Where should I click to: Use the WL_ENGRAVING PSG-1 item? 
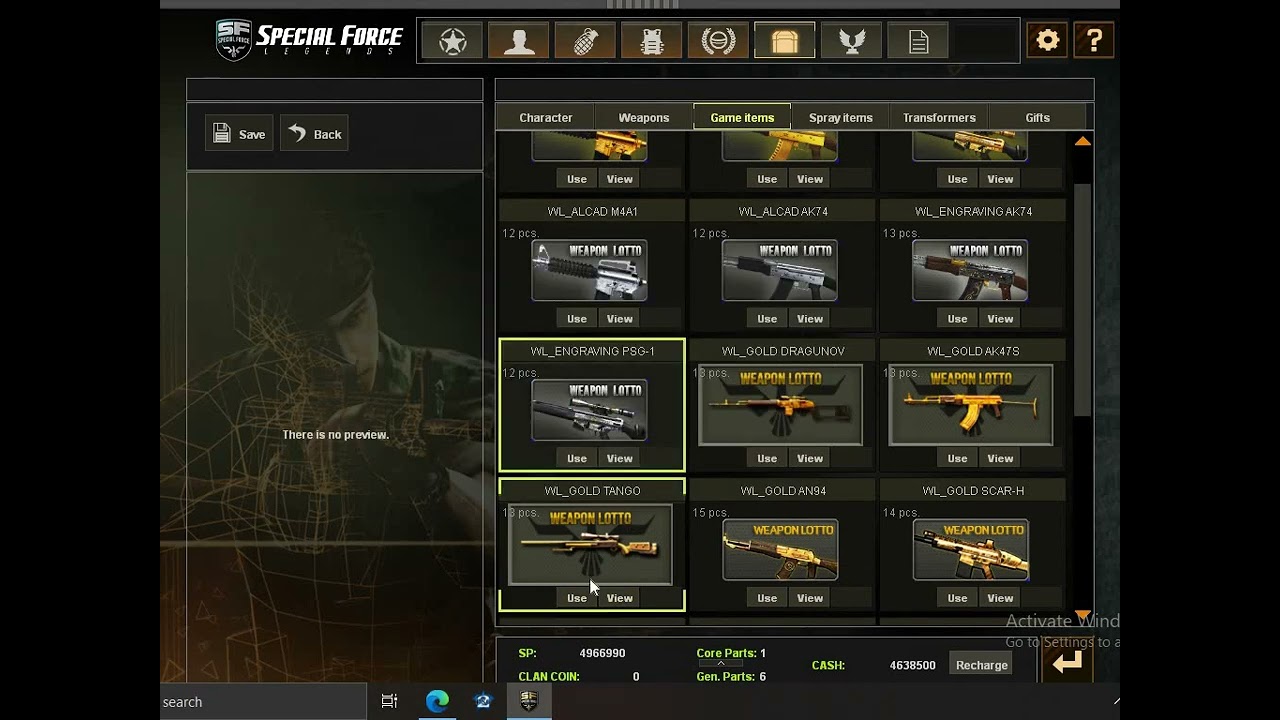(x=577, y=458)
